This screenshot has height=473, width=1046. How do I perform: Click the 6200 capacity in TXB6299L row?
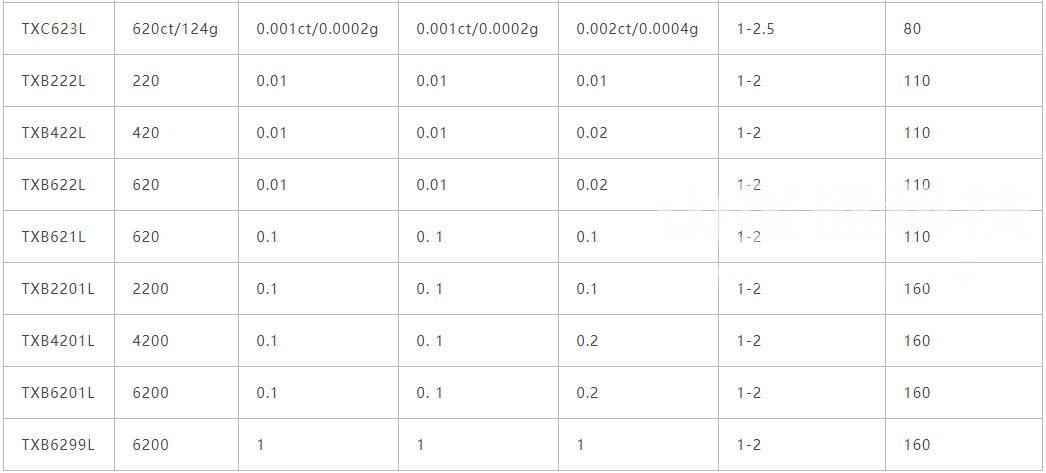pyautogui.click(x=150, y=445)
